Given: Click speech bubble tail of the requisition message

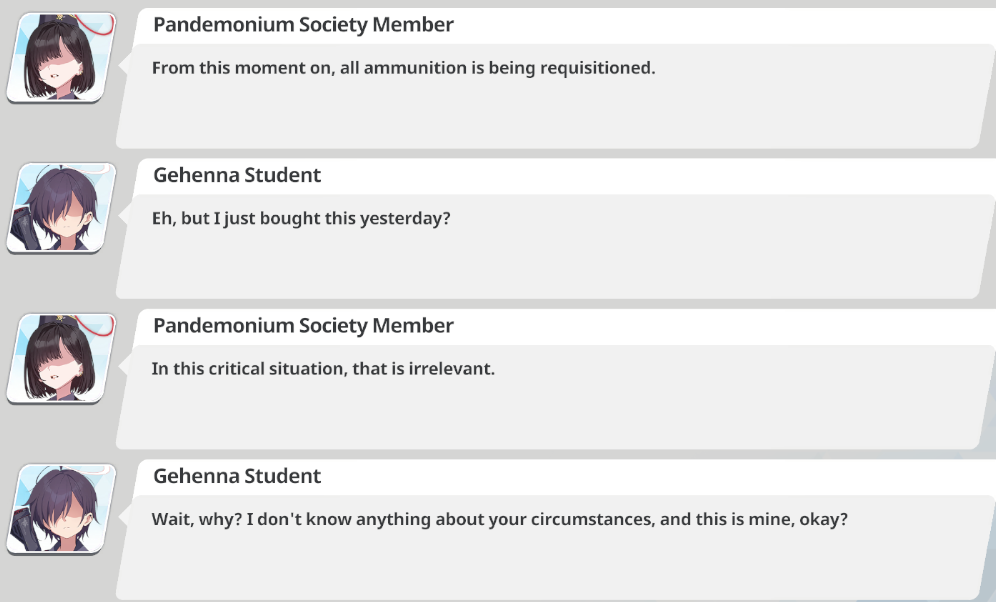Looking at the screenshot, I should pos(123,64).
